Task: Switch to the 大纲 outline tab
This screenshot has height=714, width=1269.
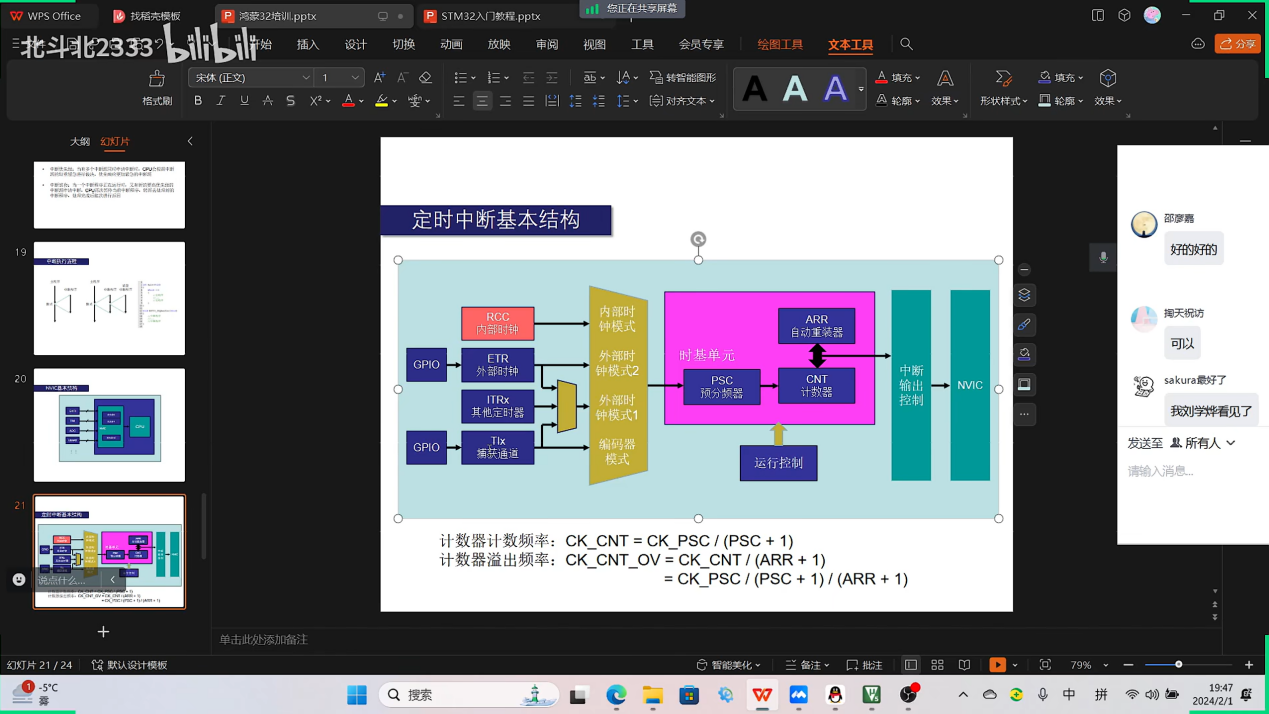Action: click(x=80, y=142)
